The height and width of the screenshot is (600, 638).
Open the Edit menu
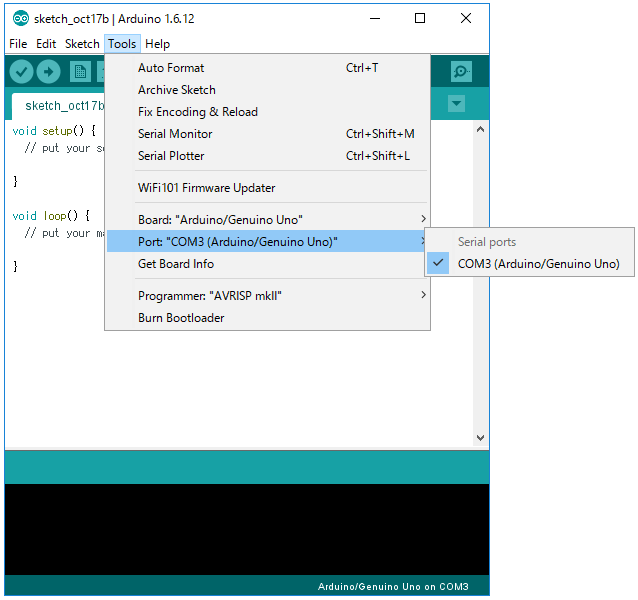click(46, 44)
